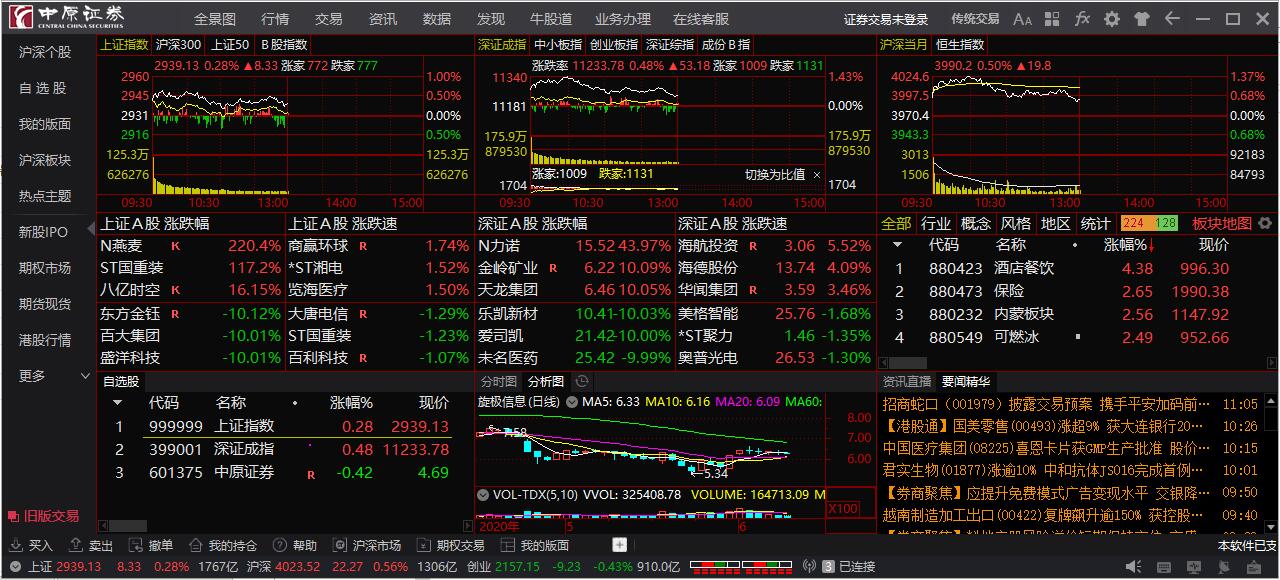Select 全景图 menu tab
The width and height of the screenshot is (1280, 580).
(x=215, y=19)
